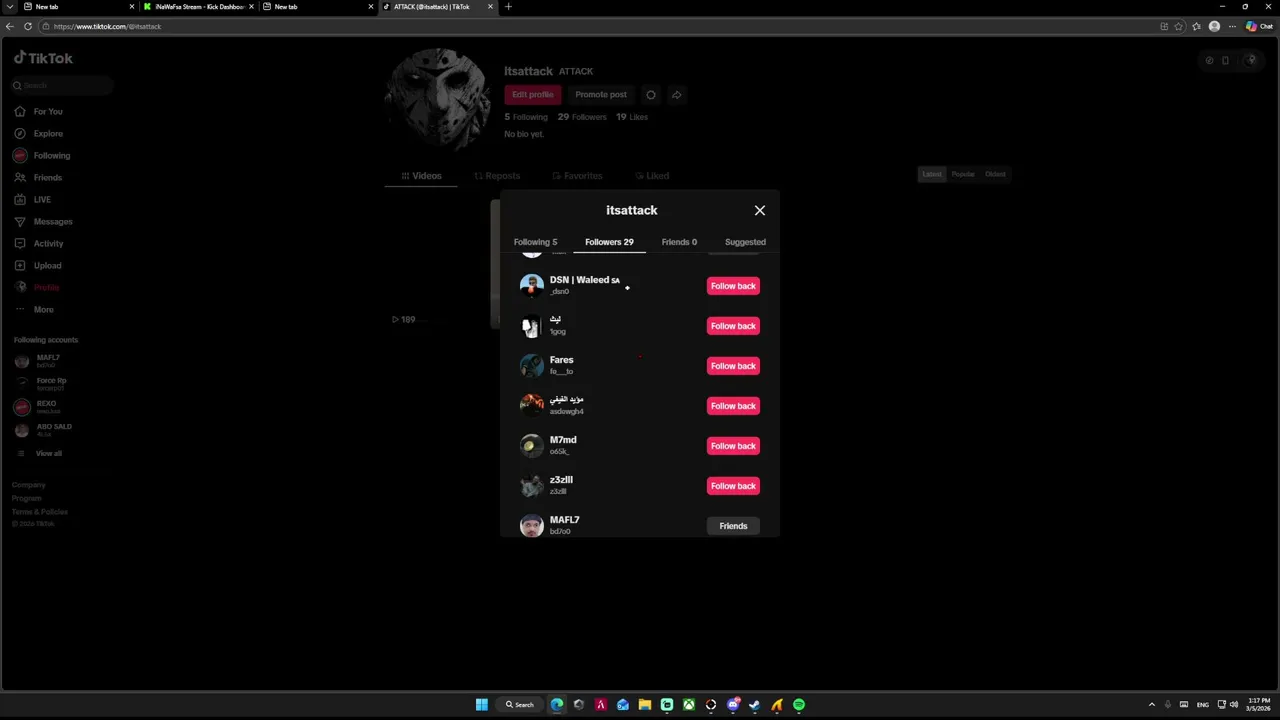Switch to the Kick Dashboard tab
The image size is (1280, 720).
click(x=199, y=7)
